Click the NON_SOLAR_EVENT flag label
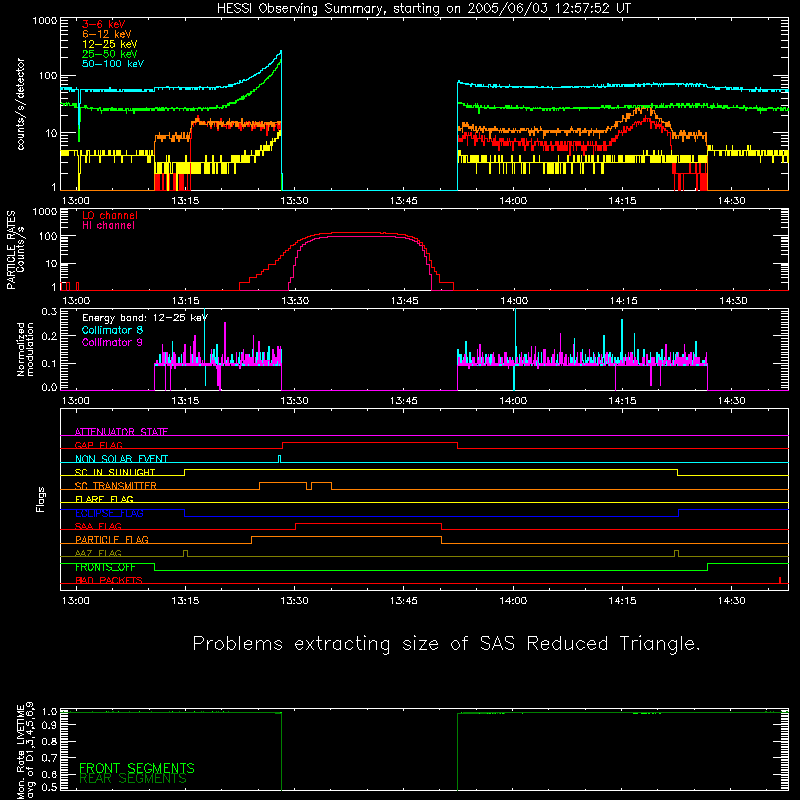800x800 pixels. point(121,459)
